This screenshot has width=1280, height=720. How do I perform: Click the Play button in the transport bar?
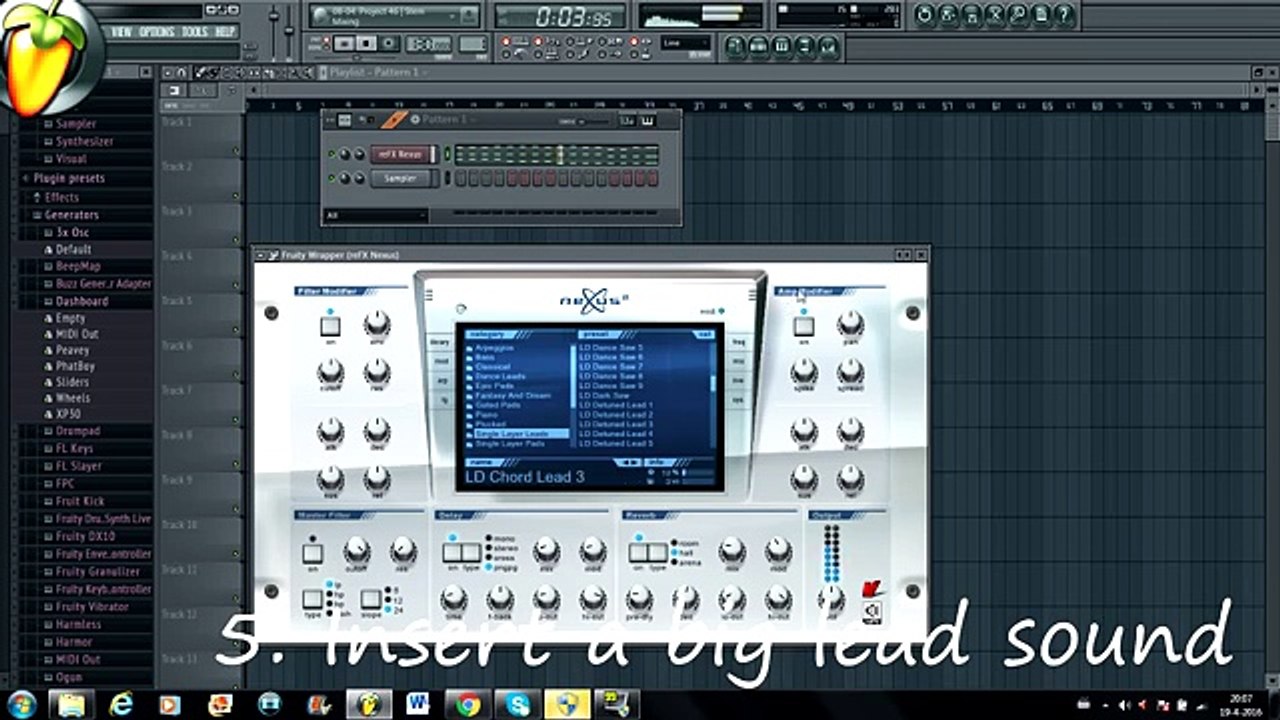[344, 44]
